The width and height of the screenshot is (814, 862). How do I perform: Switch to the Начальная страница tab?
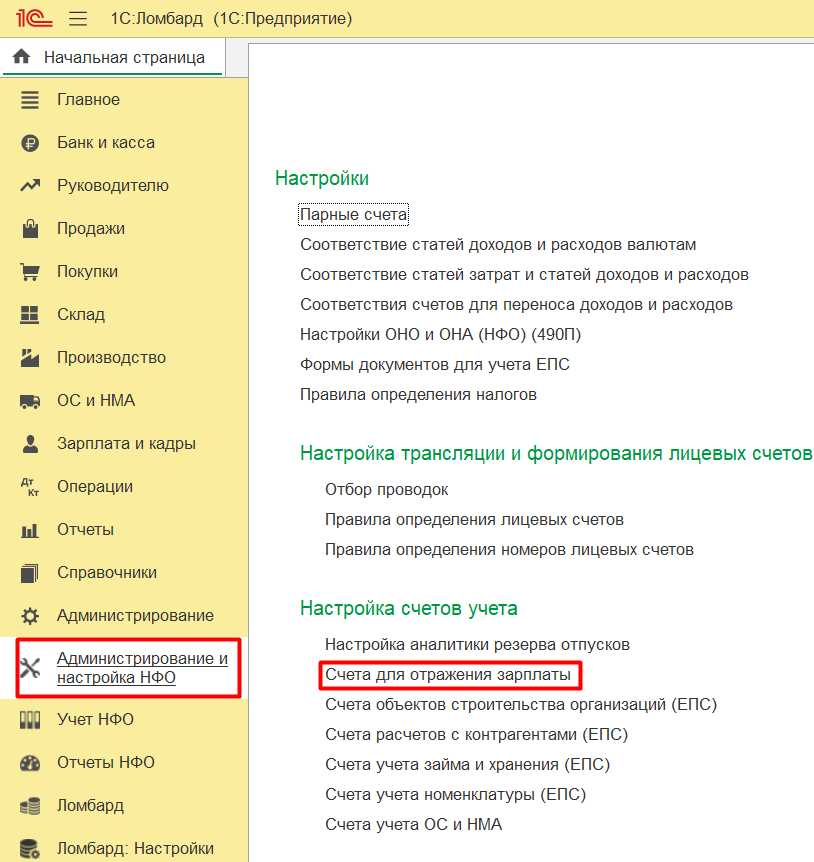click(123, 57)
